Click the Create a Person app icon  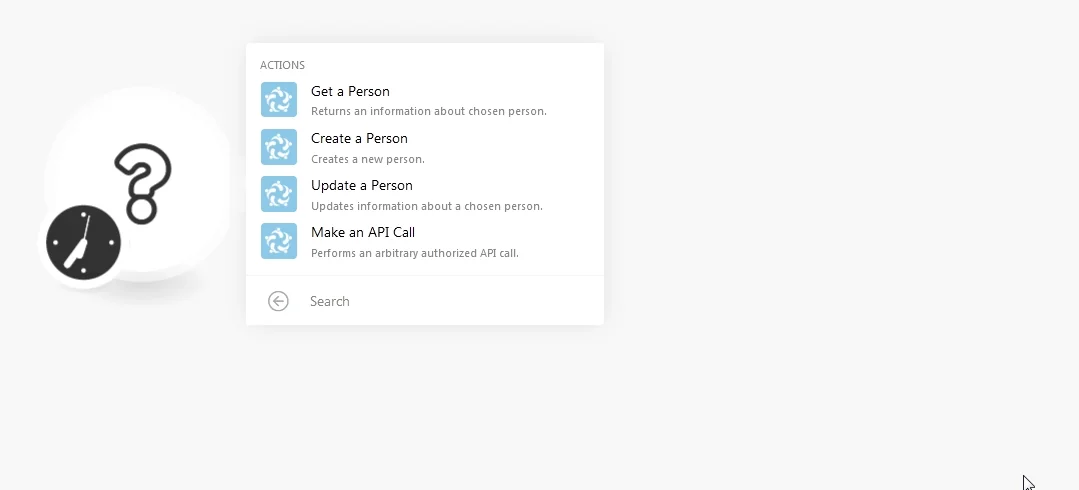tap(279, 147)
